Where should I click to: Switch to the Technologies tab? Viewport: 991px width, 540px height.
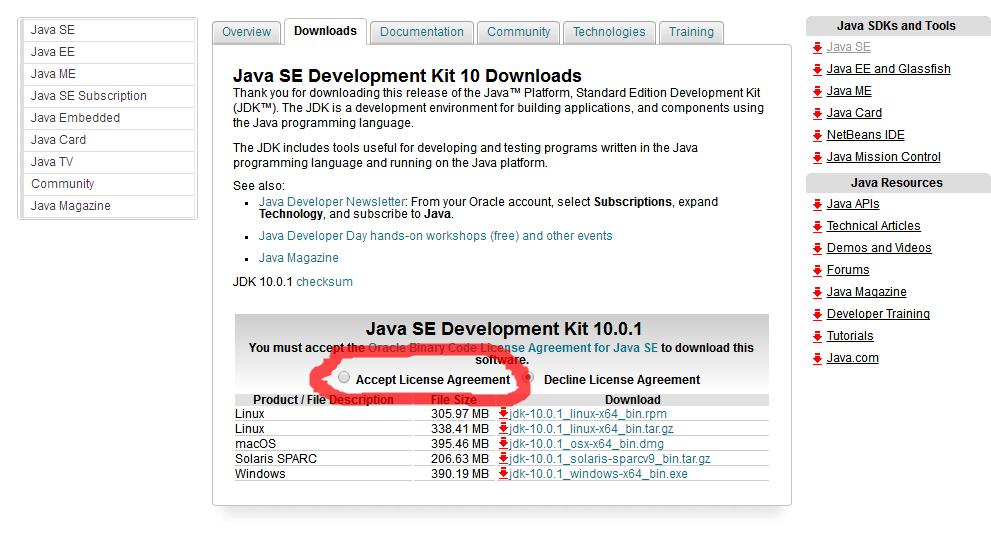(609, 32)
